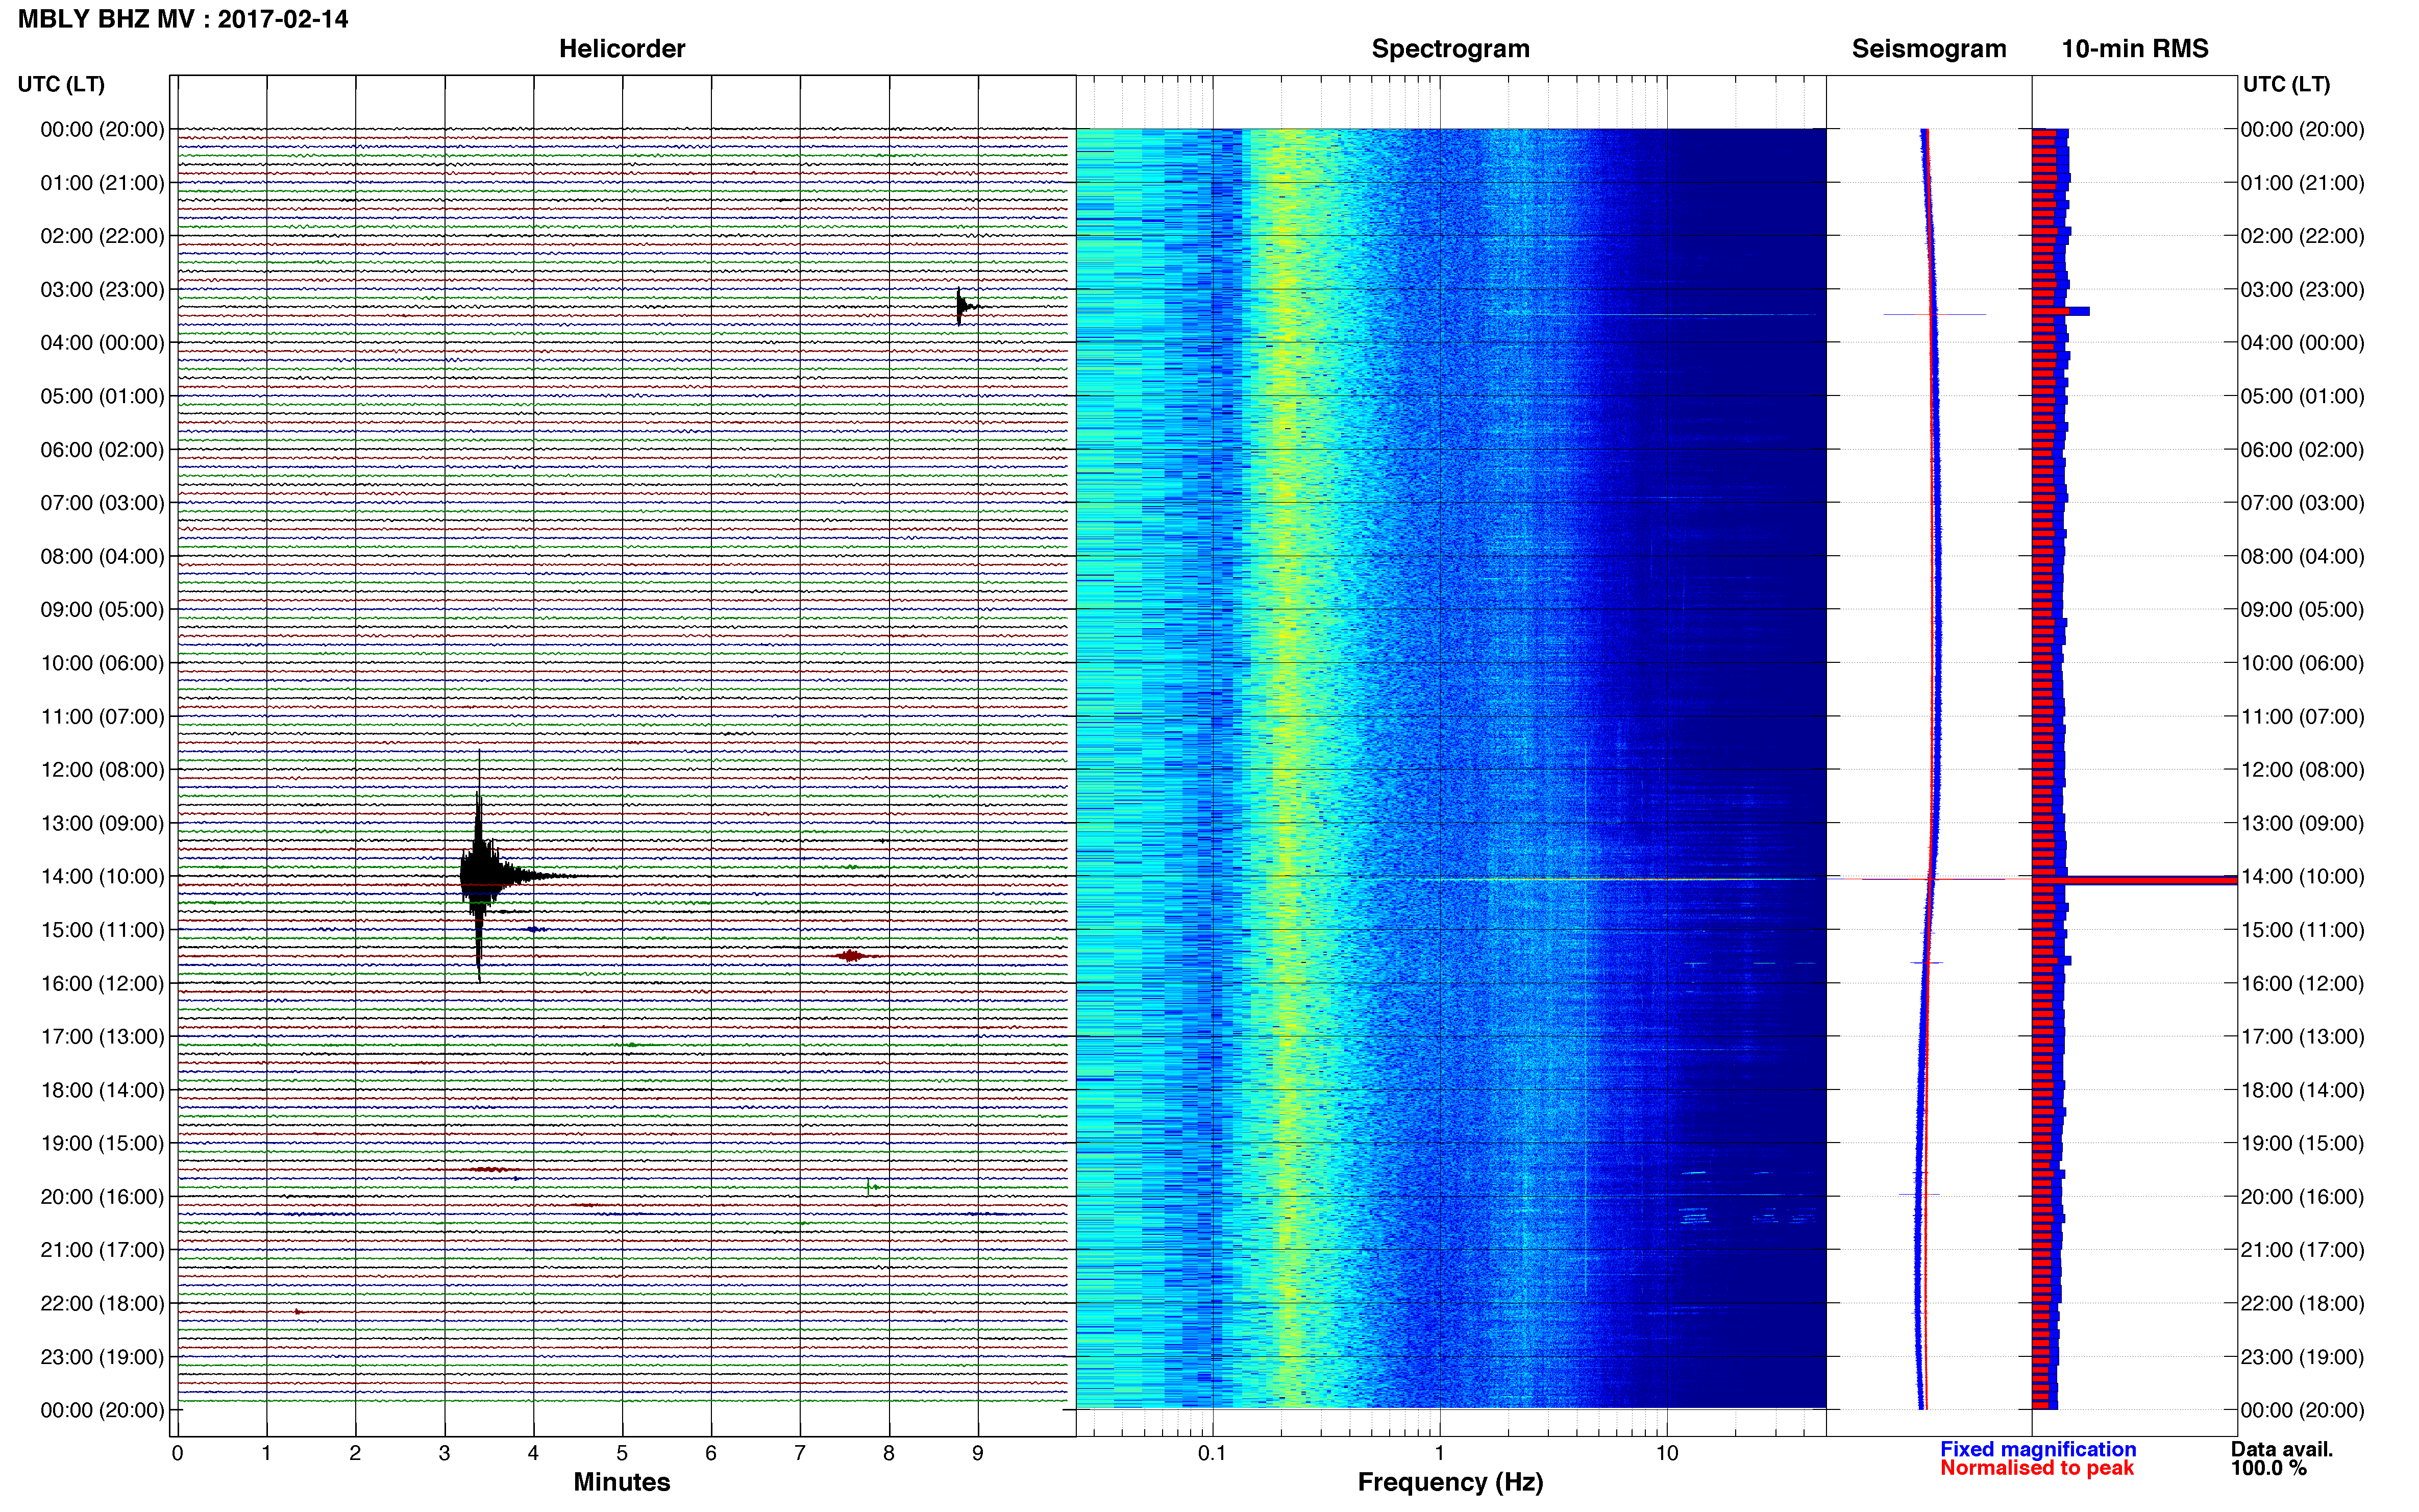Viewport: 2419px width, 1512px height.
Task: Click the '0.1' frequency tick label
Action: (x=1212, y=1453)
